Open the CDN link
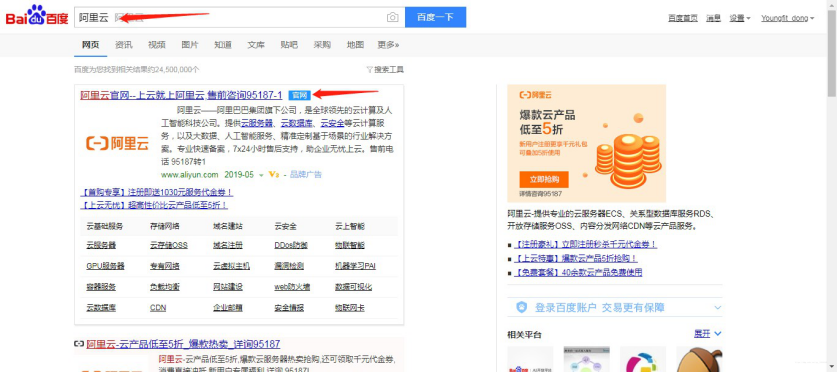The image size is (837, 373). (x=158, y=307)
